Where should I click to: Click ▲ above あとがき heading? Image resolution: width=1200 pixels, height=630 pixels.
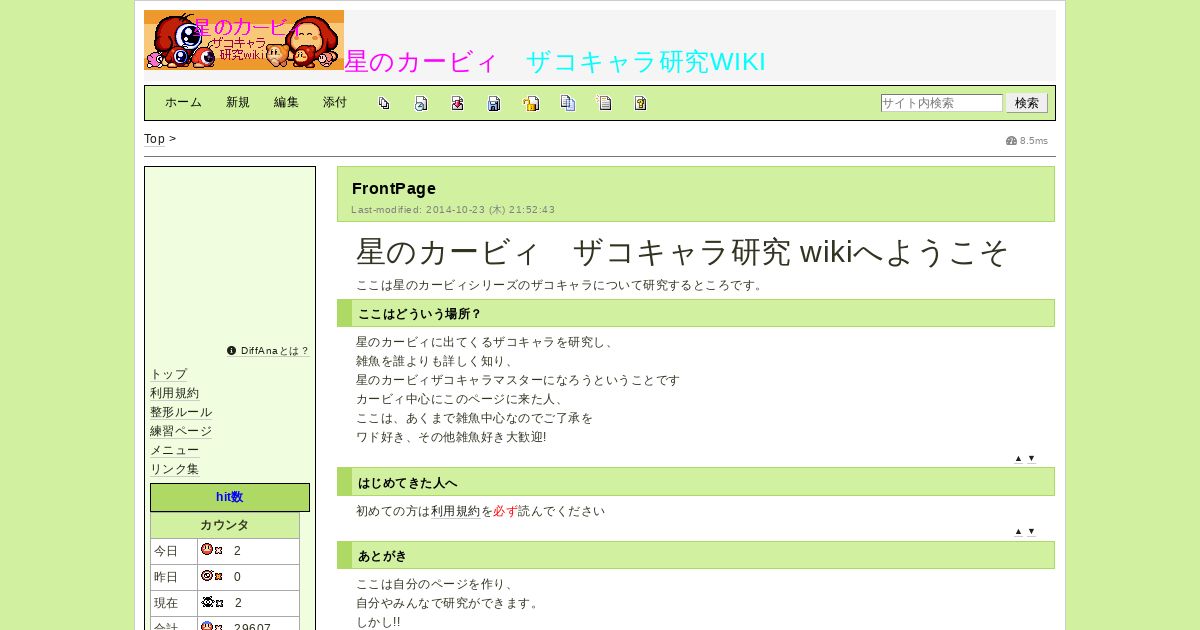click(x=1018, y=531)
